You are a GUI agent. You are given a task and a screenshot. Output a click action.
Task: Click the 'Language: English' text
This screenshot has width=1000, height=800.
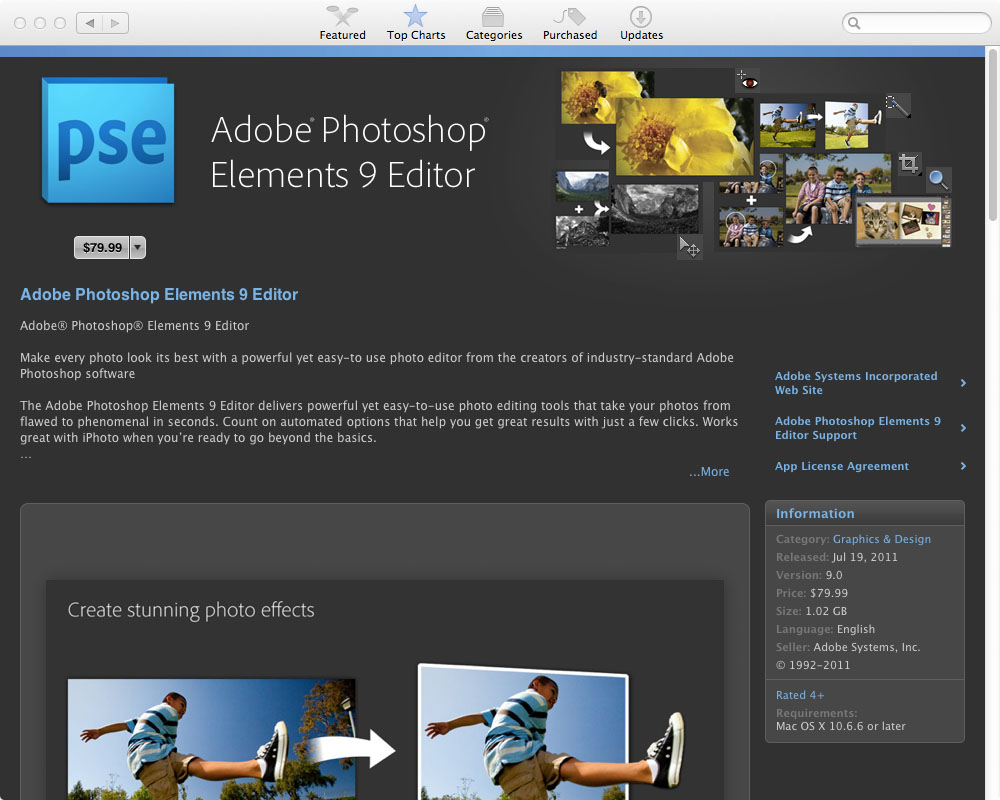(825, 629)
